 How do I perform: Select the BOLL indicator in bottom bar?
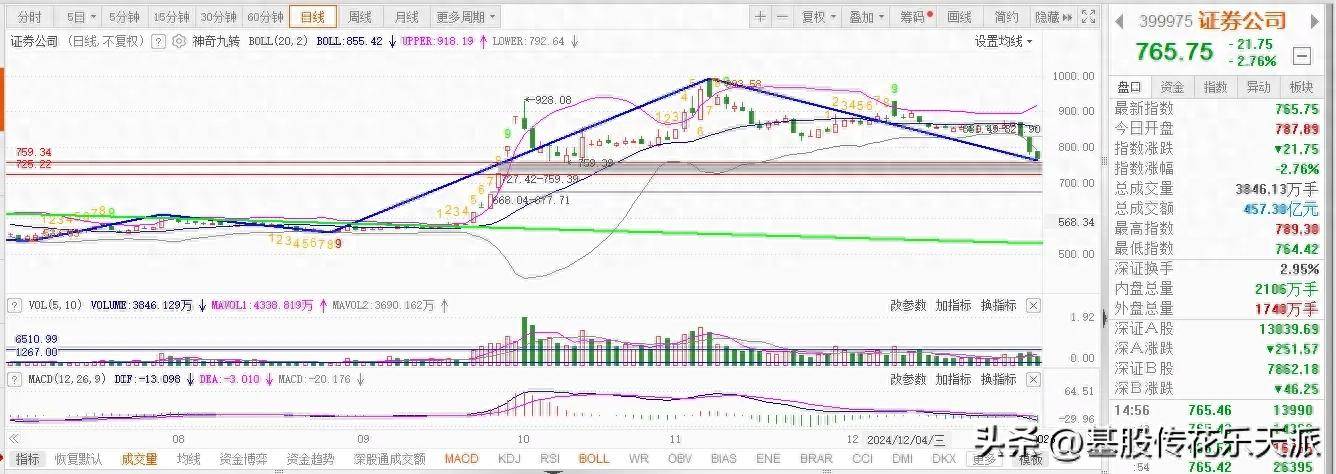[594, 459]
